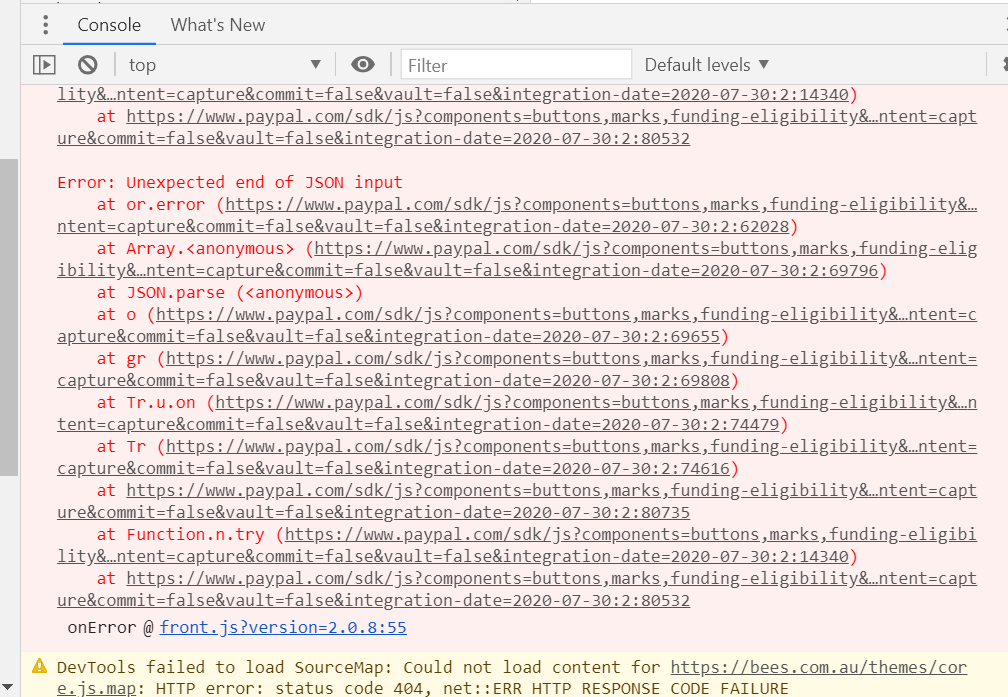Expand the Default levels dropdown

pos(706,65)
